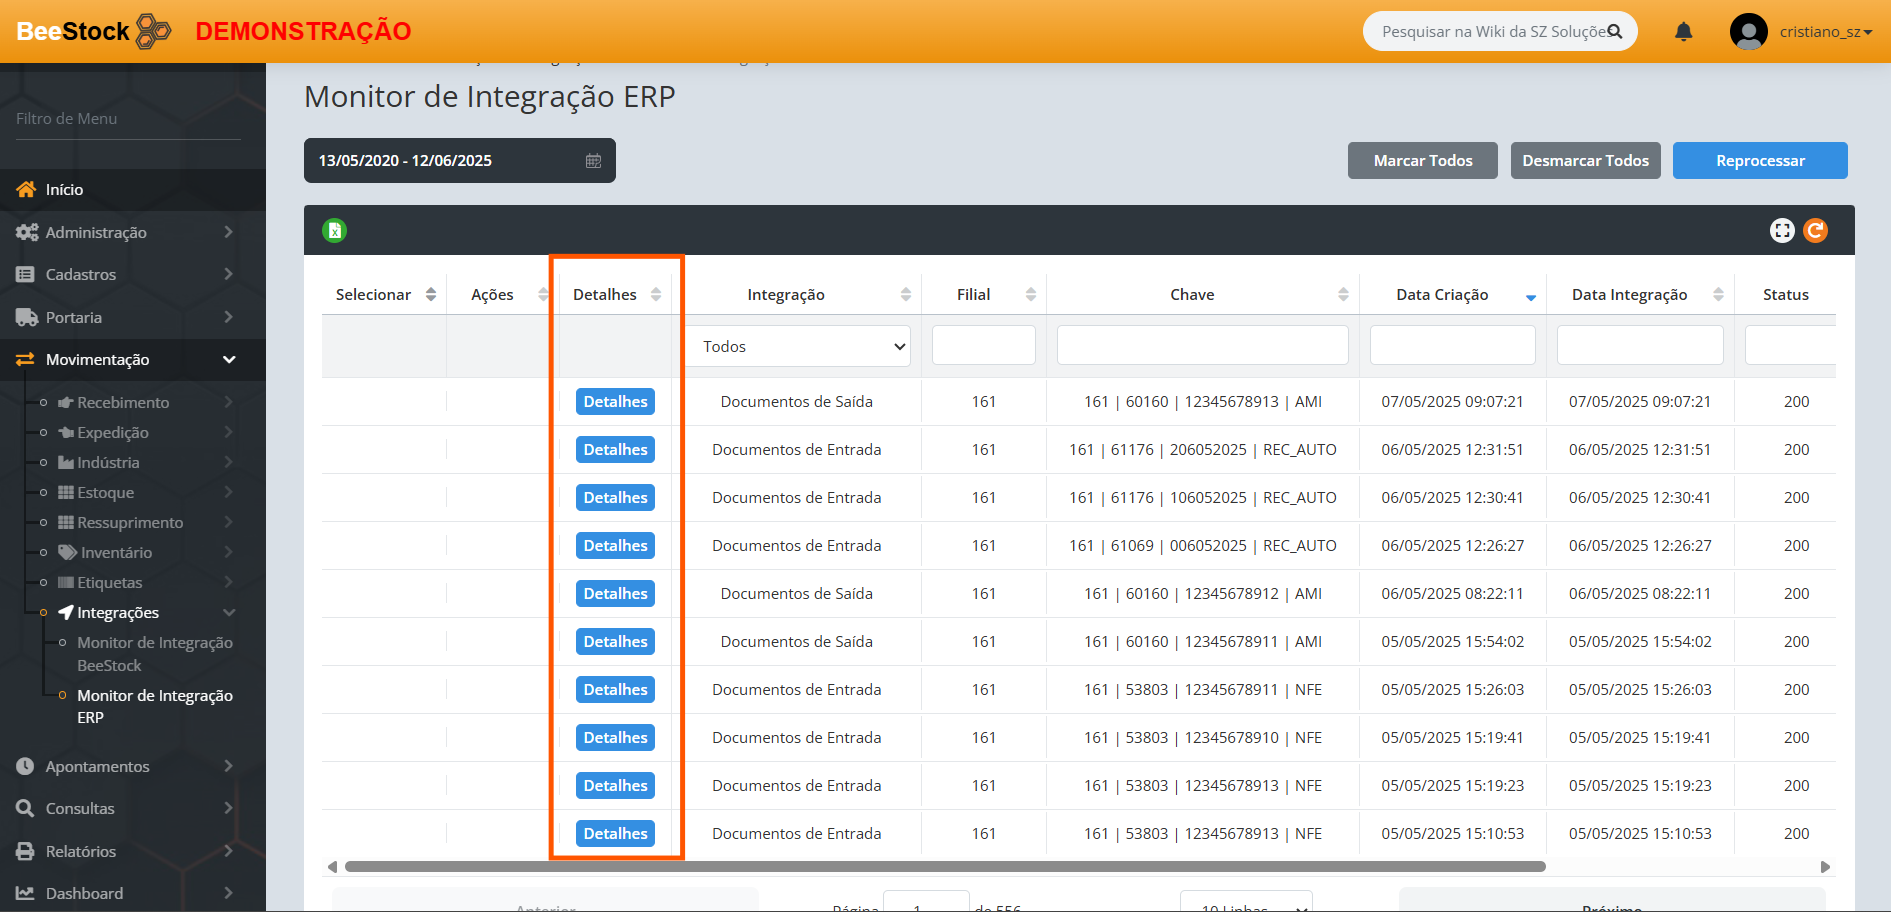Open the Integração 'Todos' filter dropdown

798,347
